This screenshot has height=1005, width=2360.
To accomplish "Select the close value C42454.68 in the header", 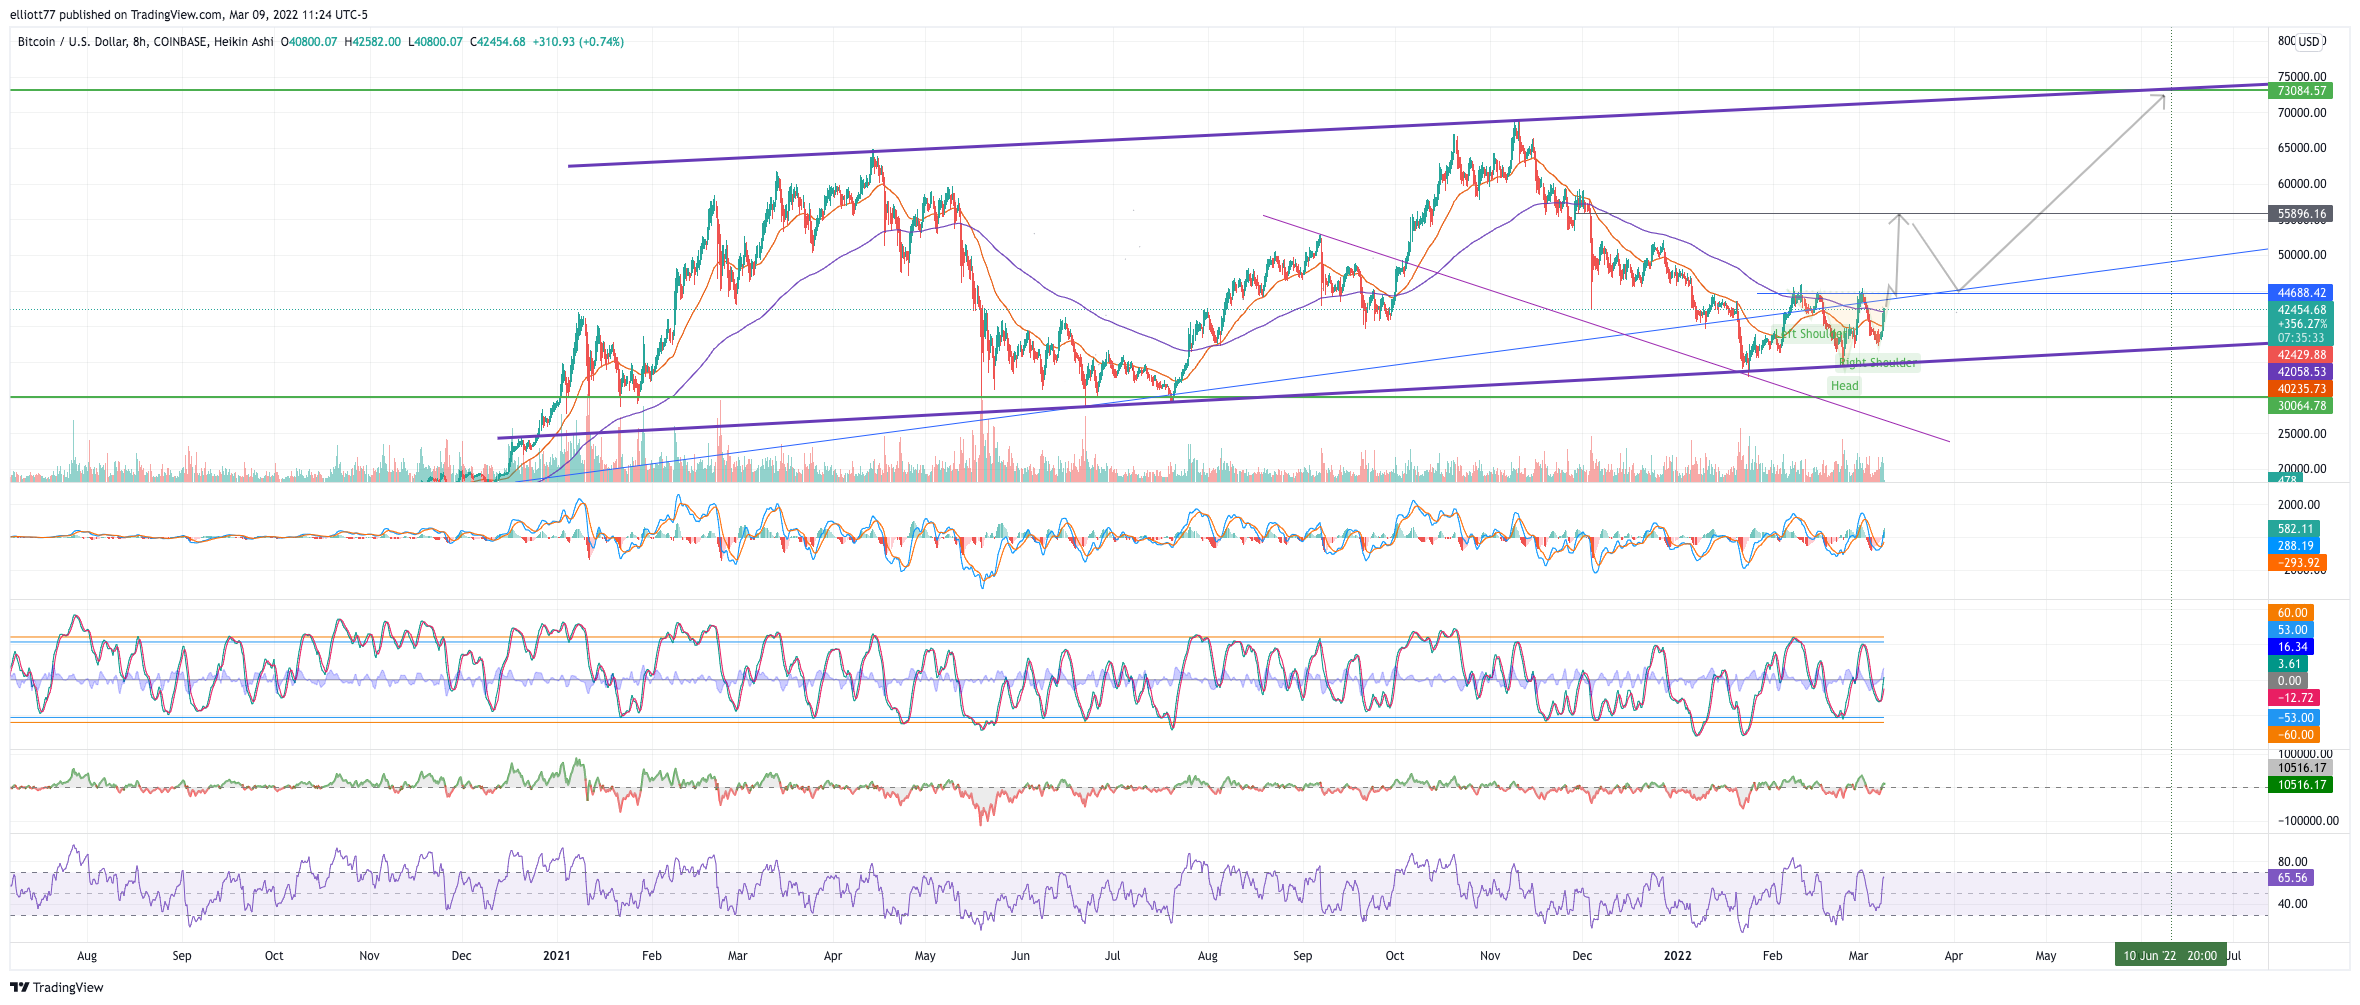I will tap(498, 42).
